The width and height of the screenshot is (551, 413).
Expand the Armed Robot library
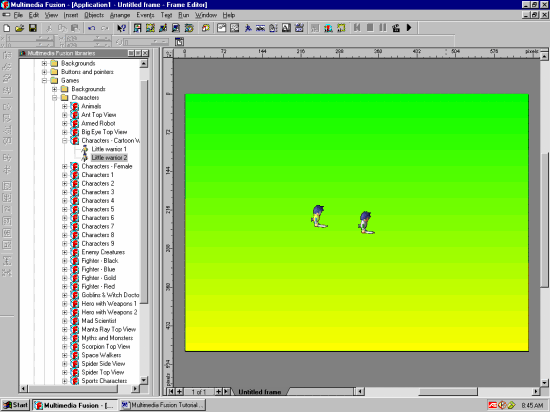coord(65,123)
